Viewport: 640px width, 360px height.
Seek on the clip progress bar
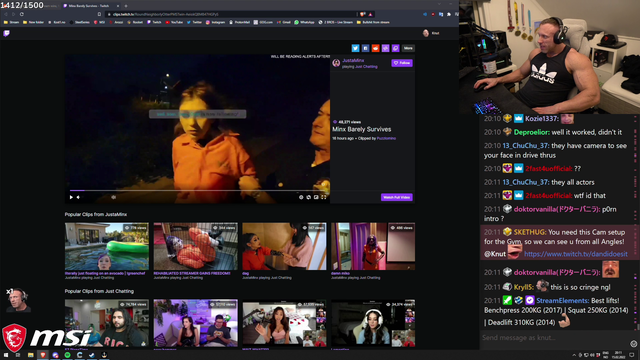point(198,190)
